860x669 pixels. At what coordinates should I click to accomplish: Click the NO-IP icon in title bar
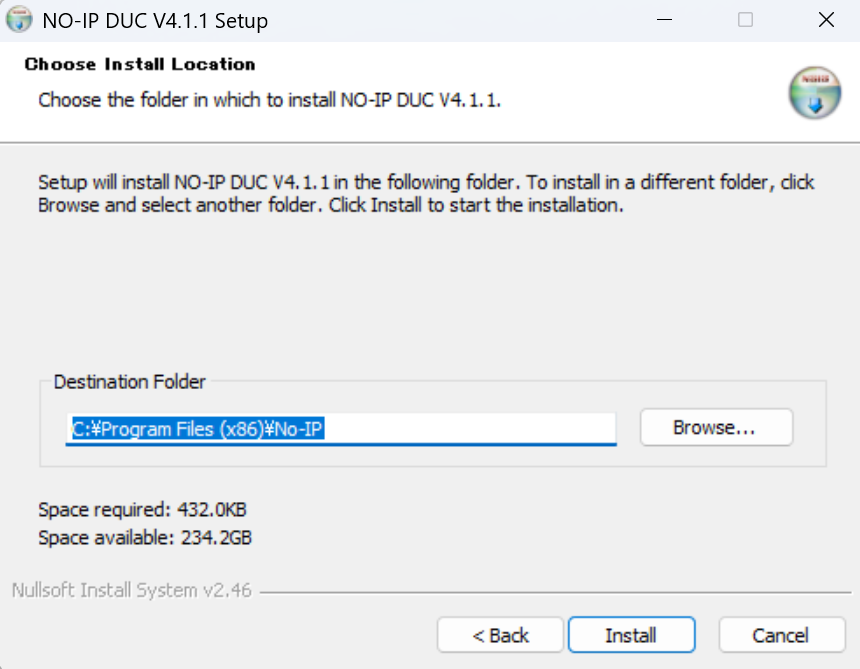click(x=19, y=19)
